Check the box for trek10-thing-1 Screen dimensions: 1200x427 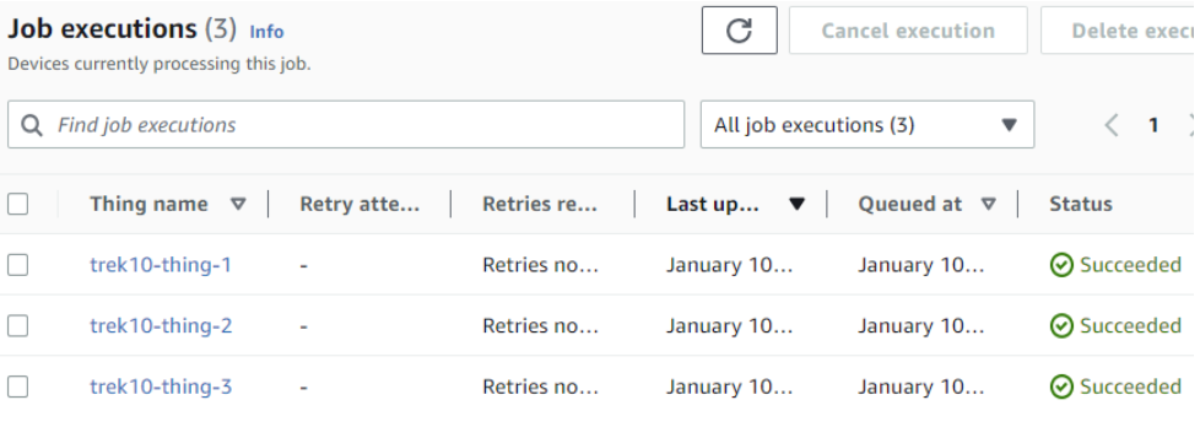pyautogui.click(x=17, y=265)
